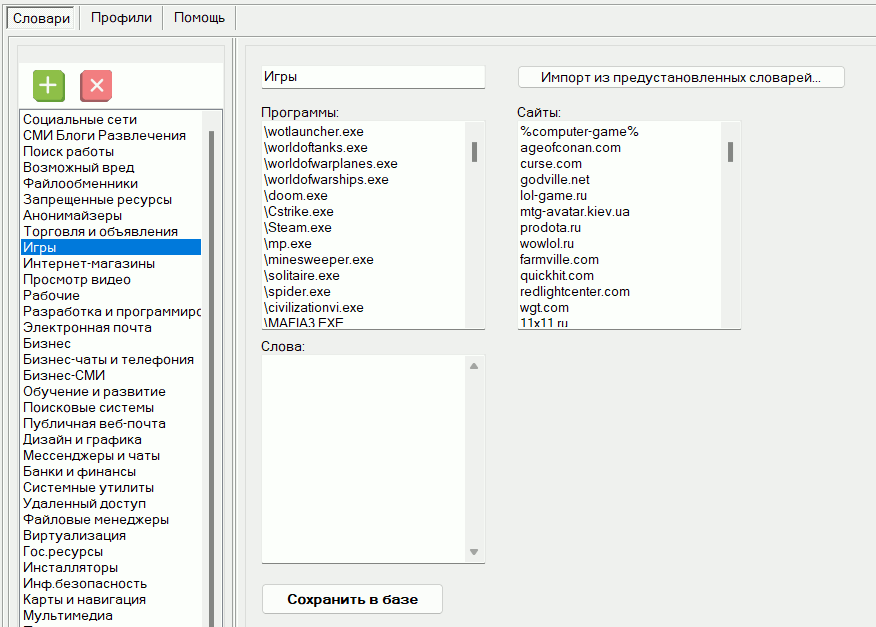Click godville.net site entry
876x627 pixels.
[x=554, y=180]
